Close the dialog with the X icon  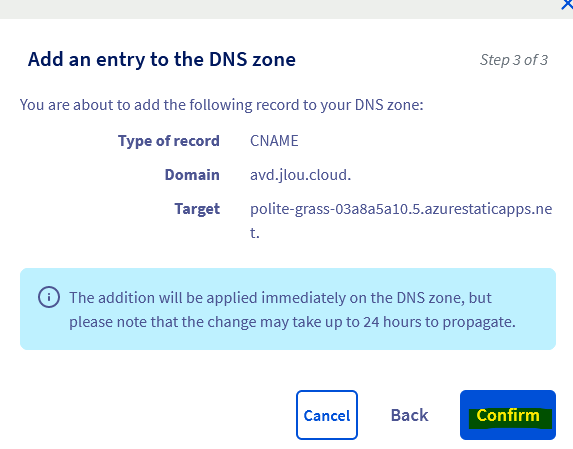pyautogui.click(x=567, y=5)
